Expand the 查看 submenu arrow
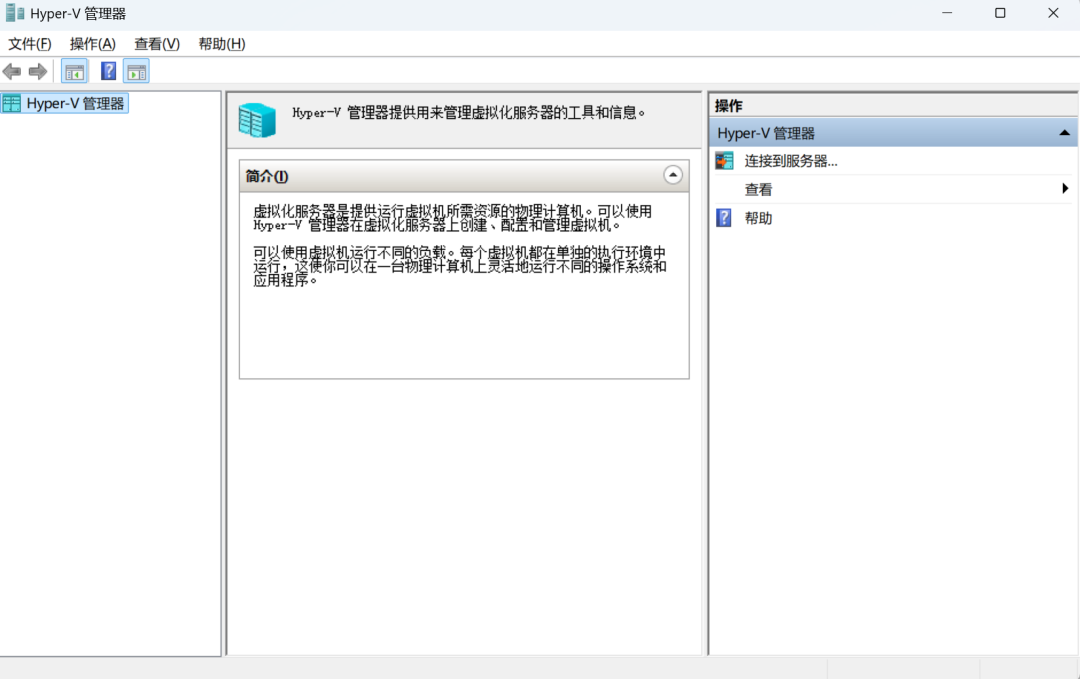Viewport: 1080px width, 679px height. (x=1065, y=188)
